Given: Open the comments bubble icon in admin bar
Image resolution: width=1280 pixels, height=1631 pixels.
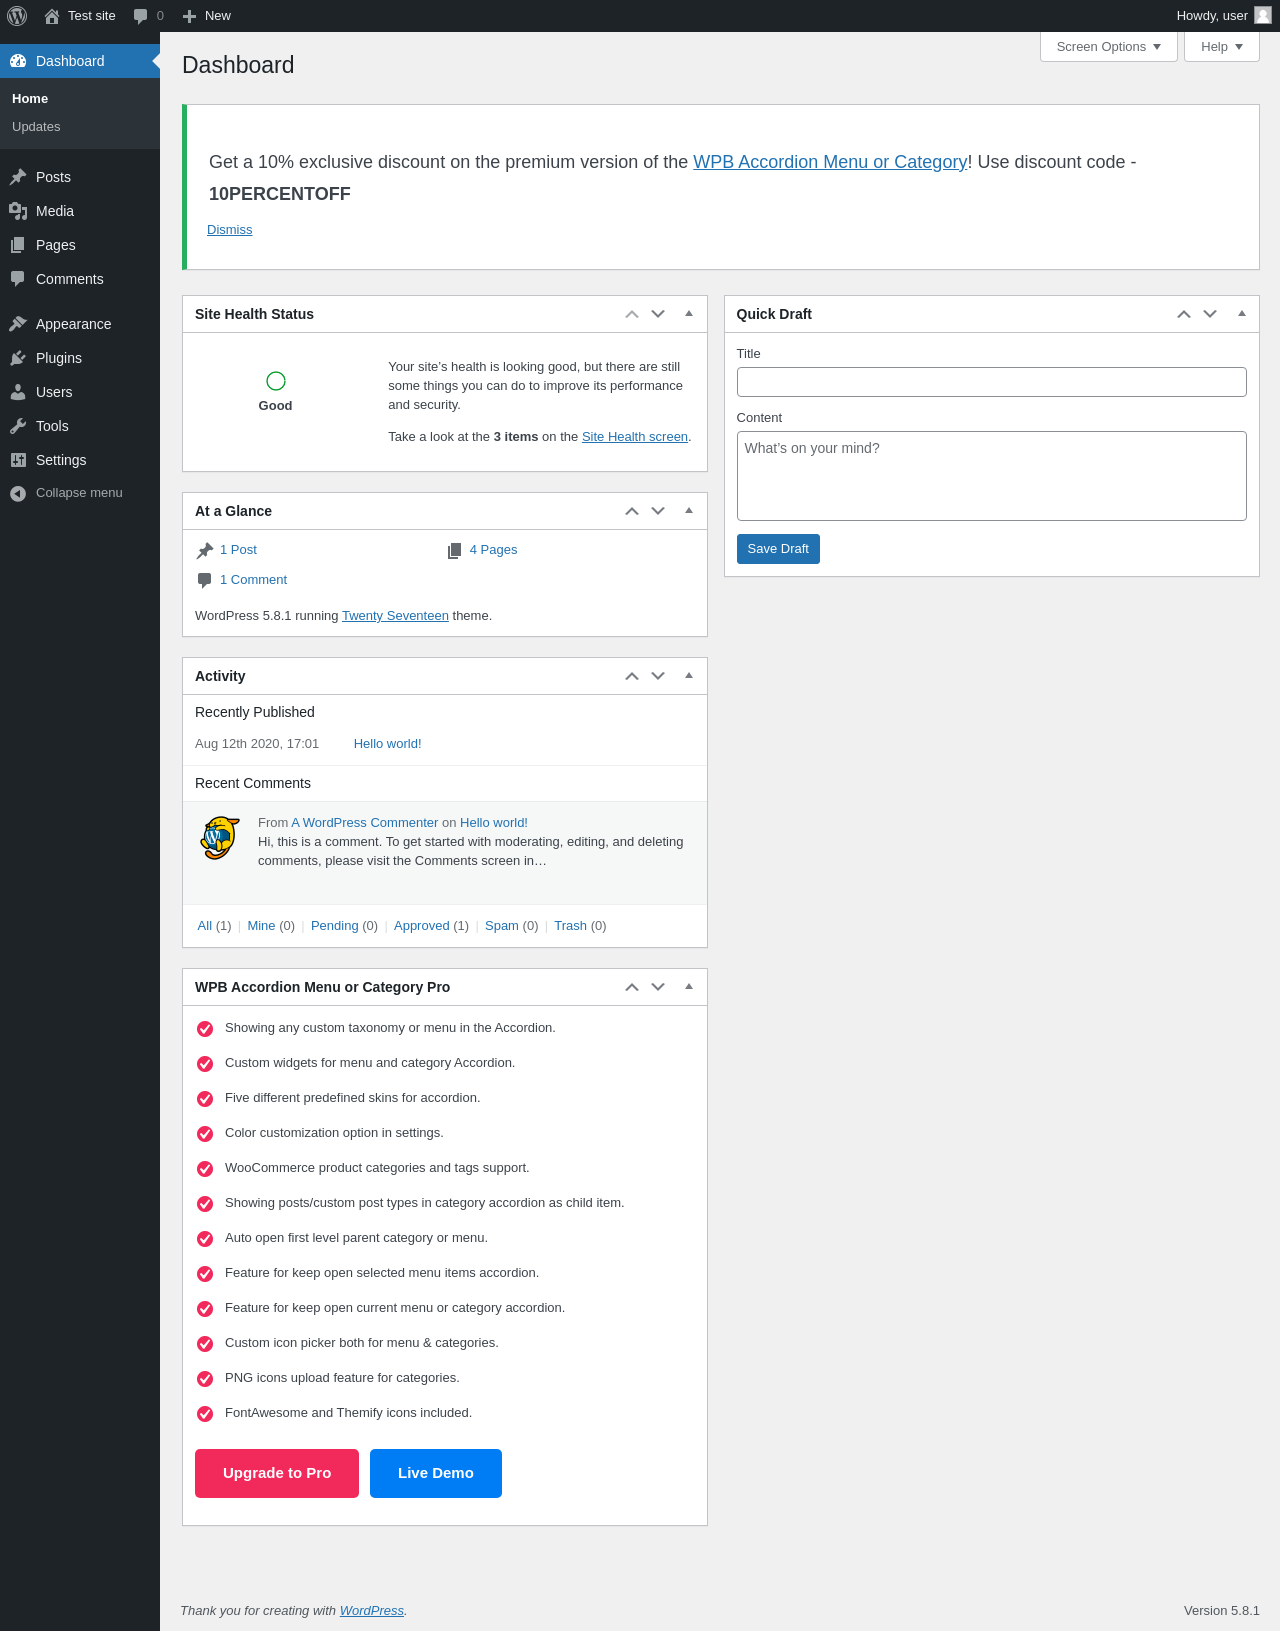Looking at the screenshot, I should 141,16.
